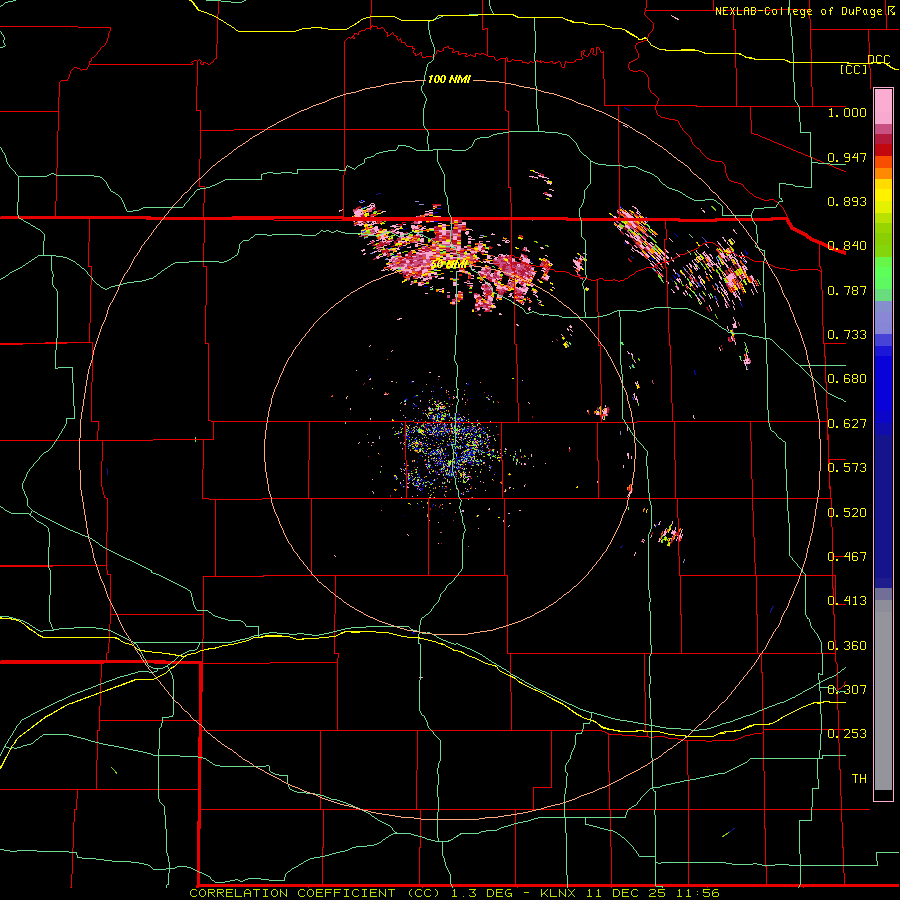
Task: Click the 0.680 scale label
Action: tap(847, 379)
